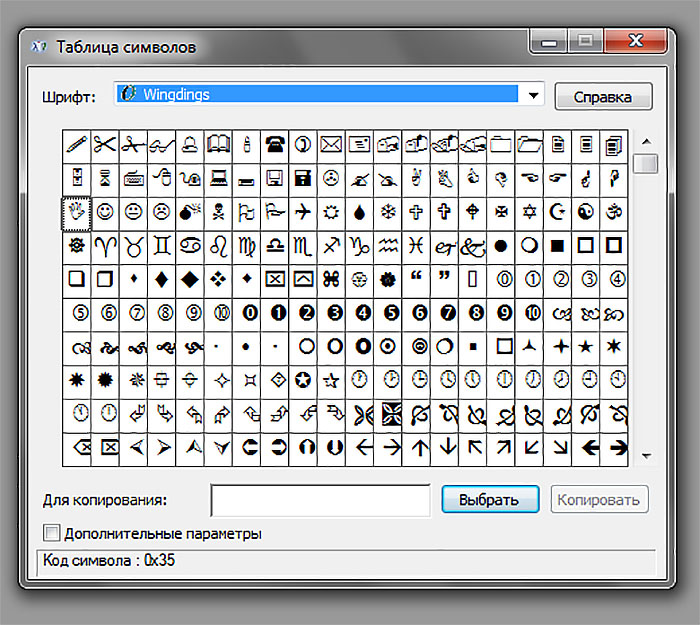Select the skull and crossbones symbol
The height and width of the screenshot is (625, 700).
point(218,212)
